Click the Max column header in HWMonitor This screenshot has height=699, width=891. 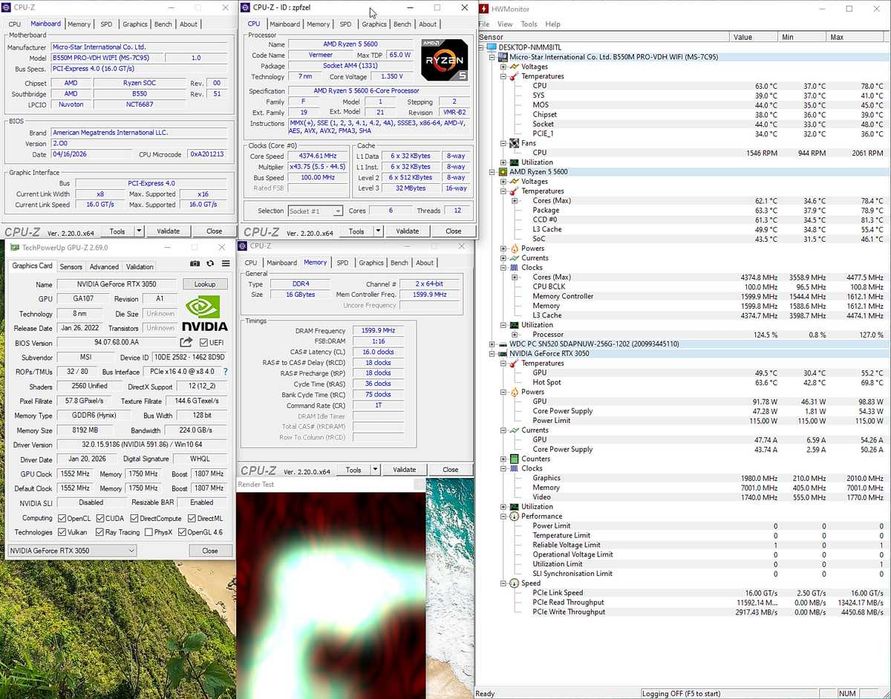tap(857, 37)
